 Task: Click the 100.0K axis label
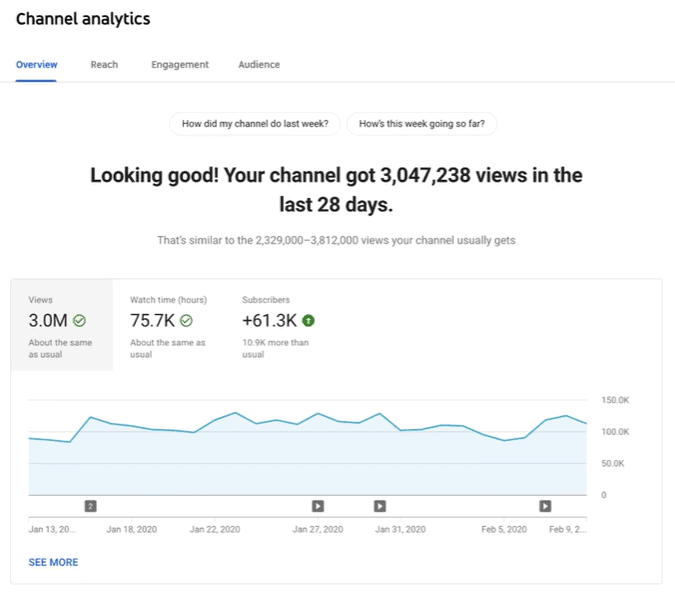tap(615, 432)
